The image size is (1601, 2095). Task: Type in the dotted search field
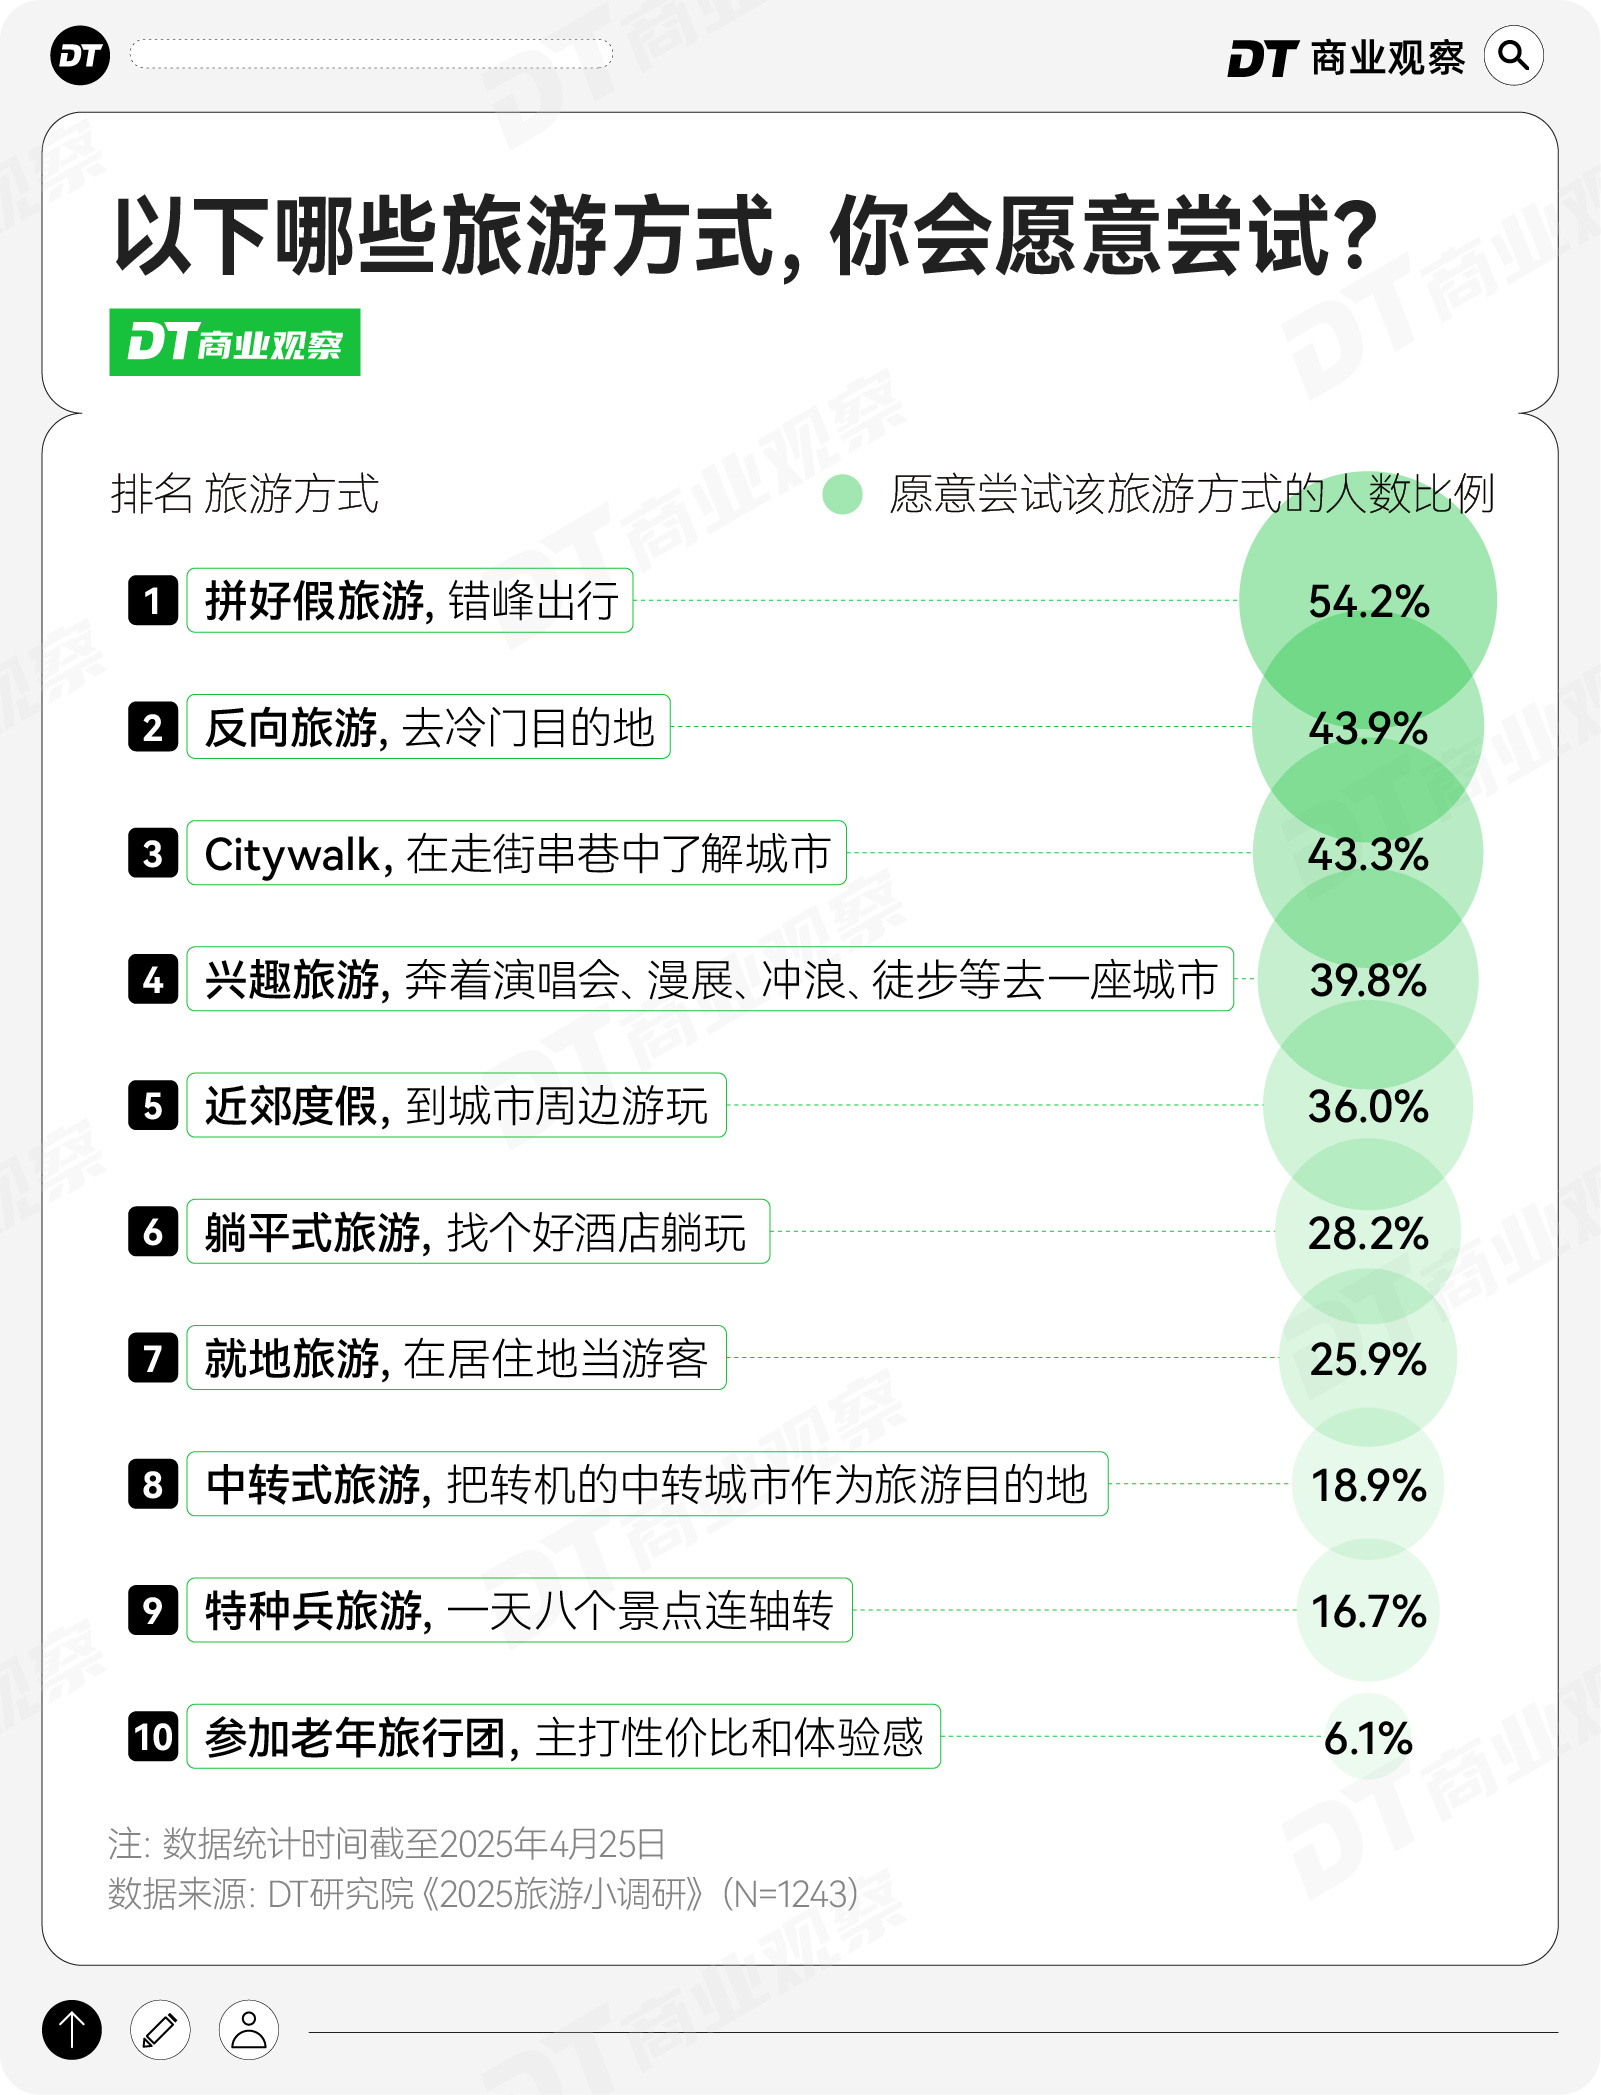click(x=370, y=54)
